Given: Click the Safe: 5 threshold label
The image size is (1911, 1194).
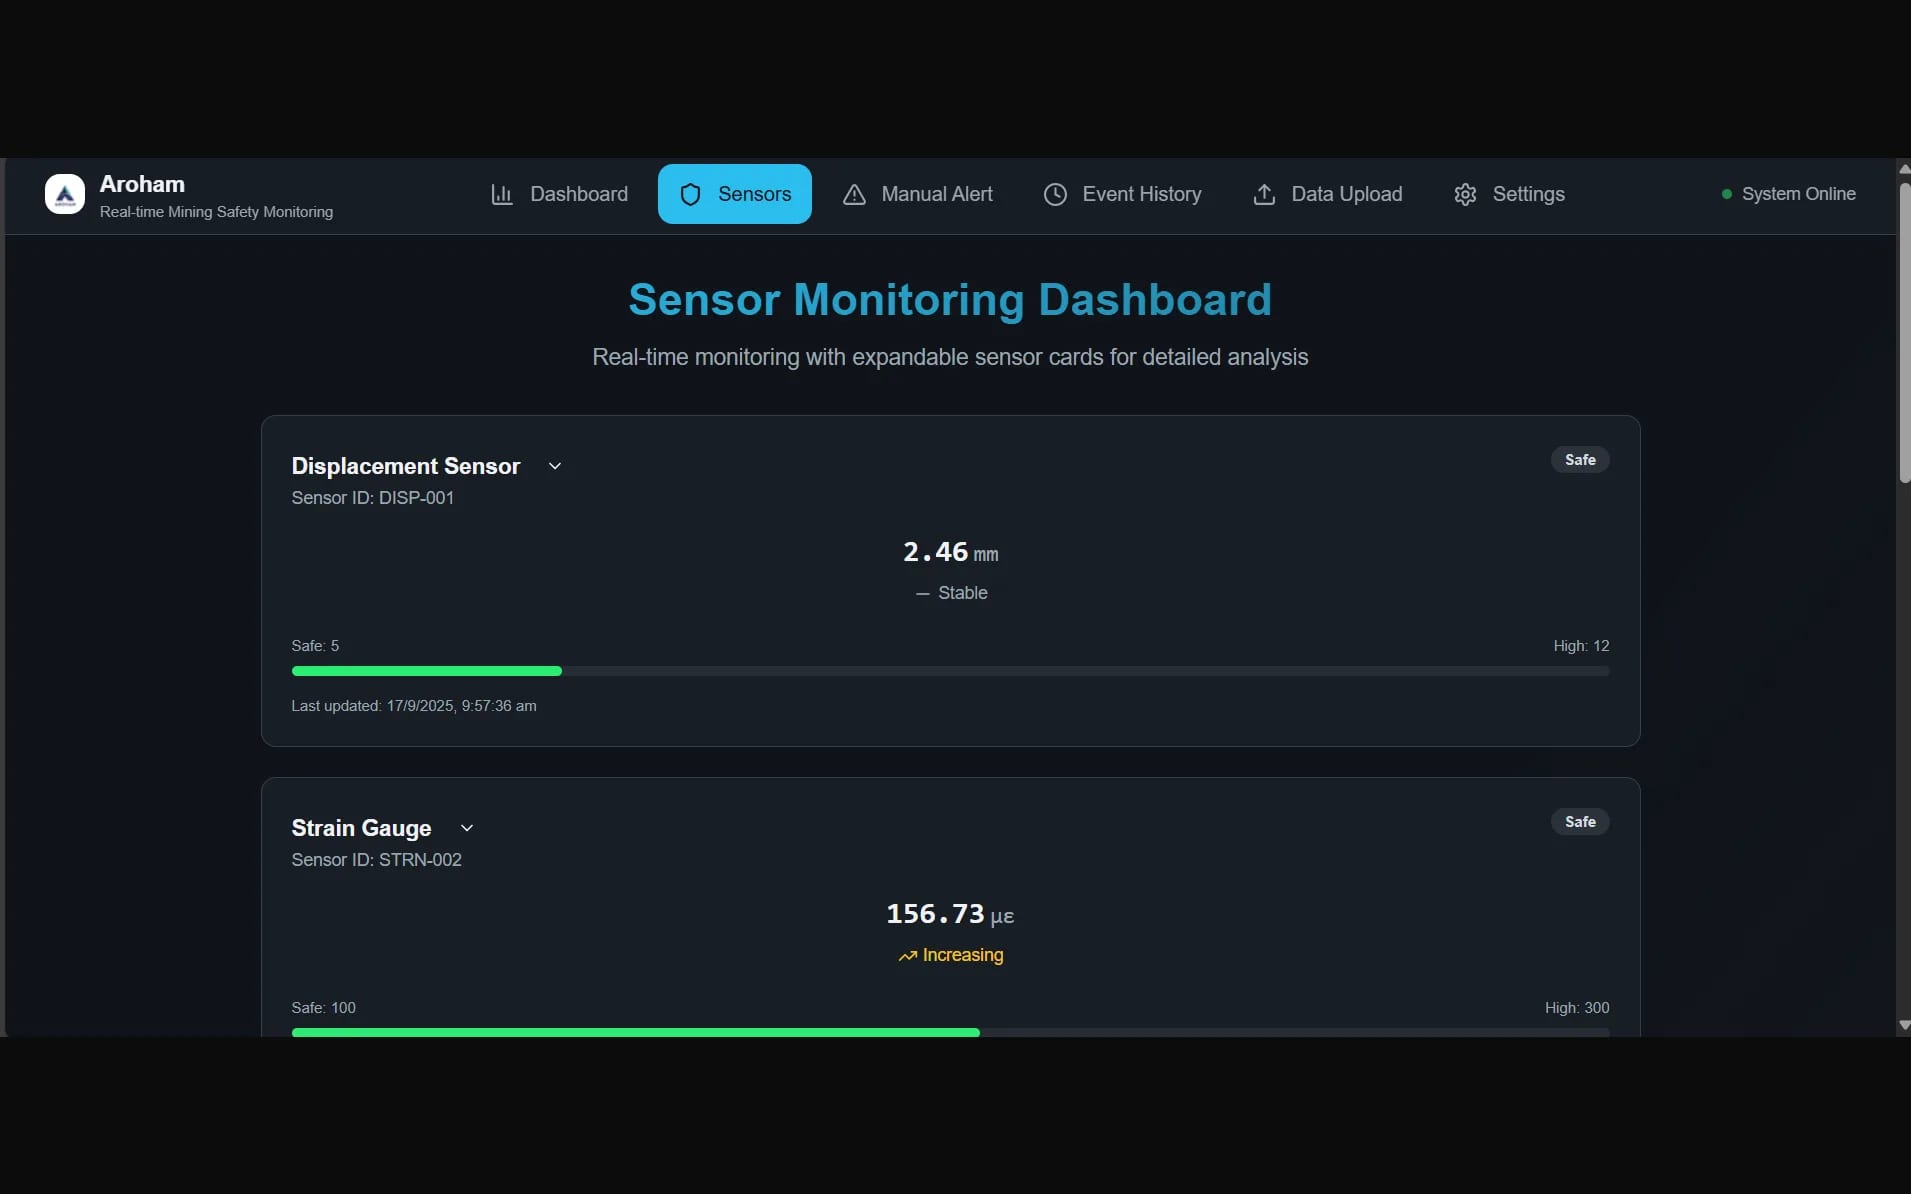Looking at the screenshot, I should tap(315, 646).
